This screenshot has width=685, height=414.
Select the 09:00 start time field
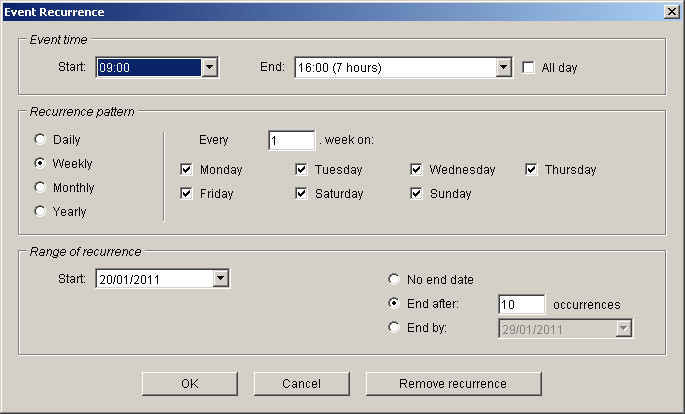click(x=149, y=67)
